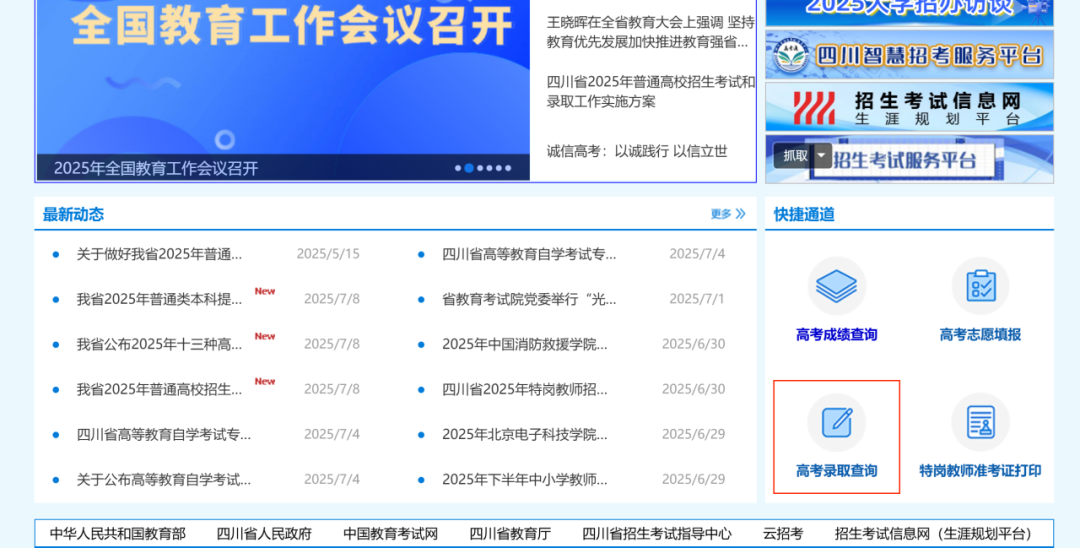Click New badge on 我省公布2025年十三种高...

264,336
